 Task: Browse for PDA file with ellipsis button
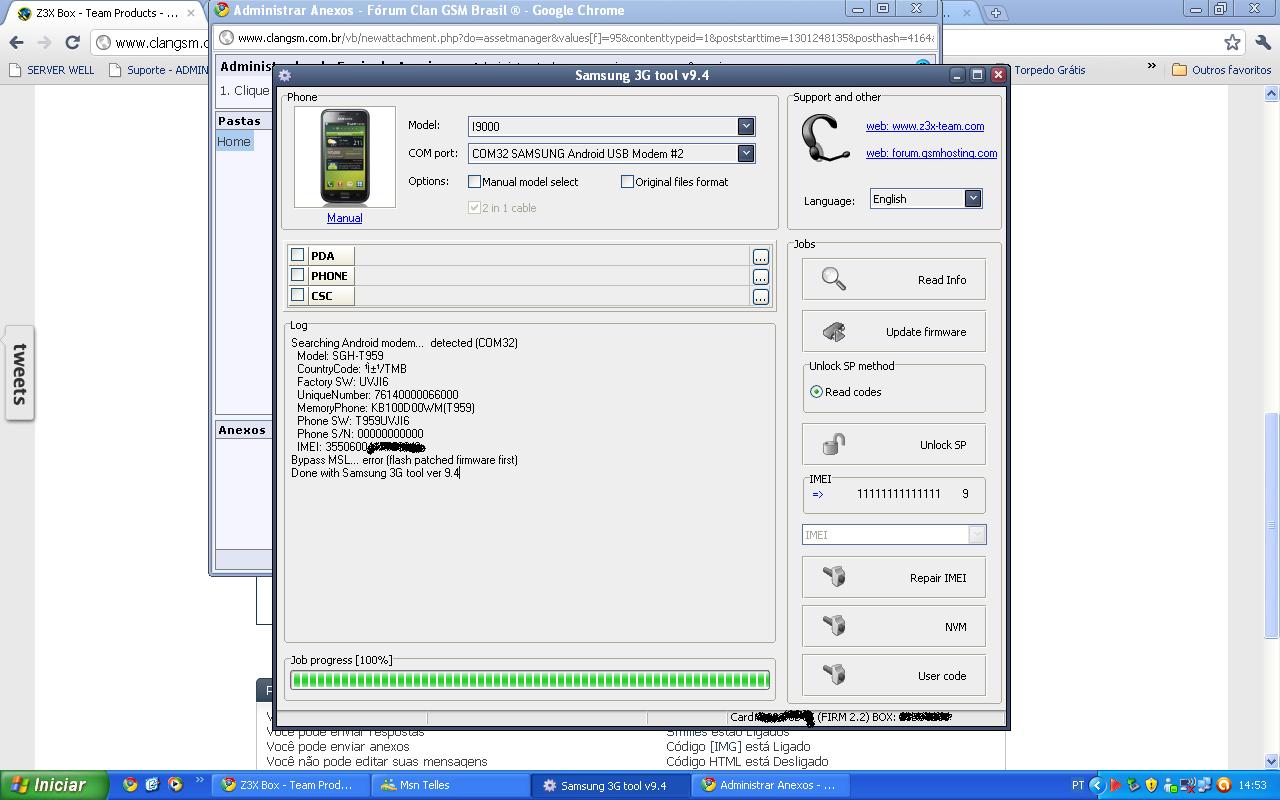[761, 257]
